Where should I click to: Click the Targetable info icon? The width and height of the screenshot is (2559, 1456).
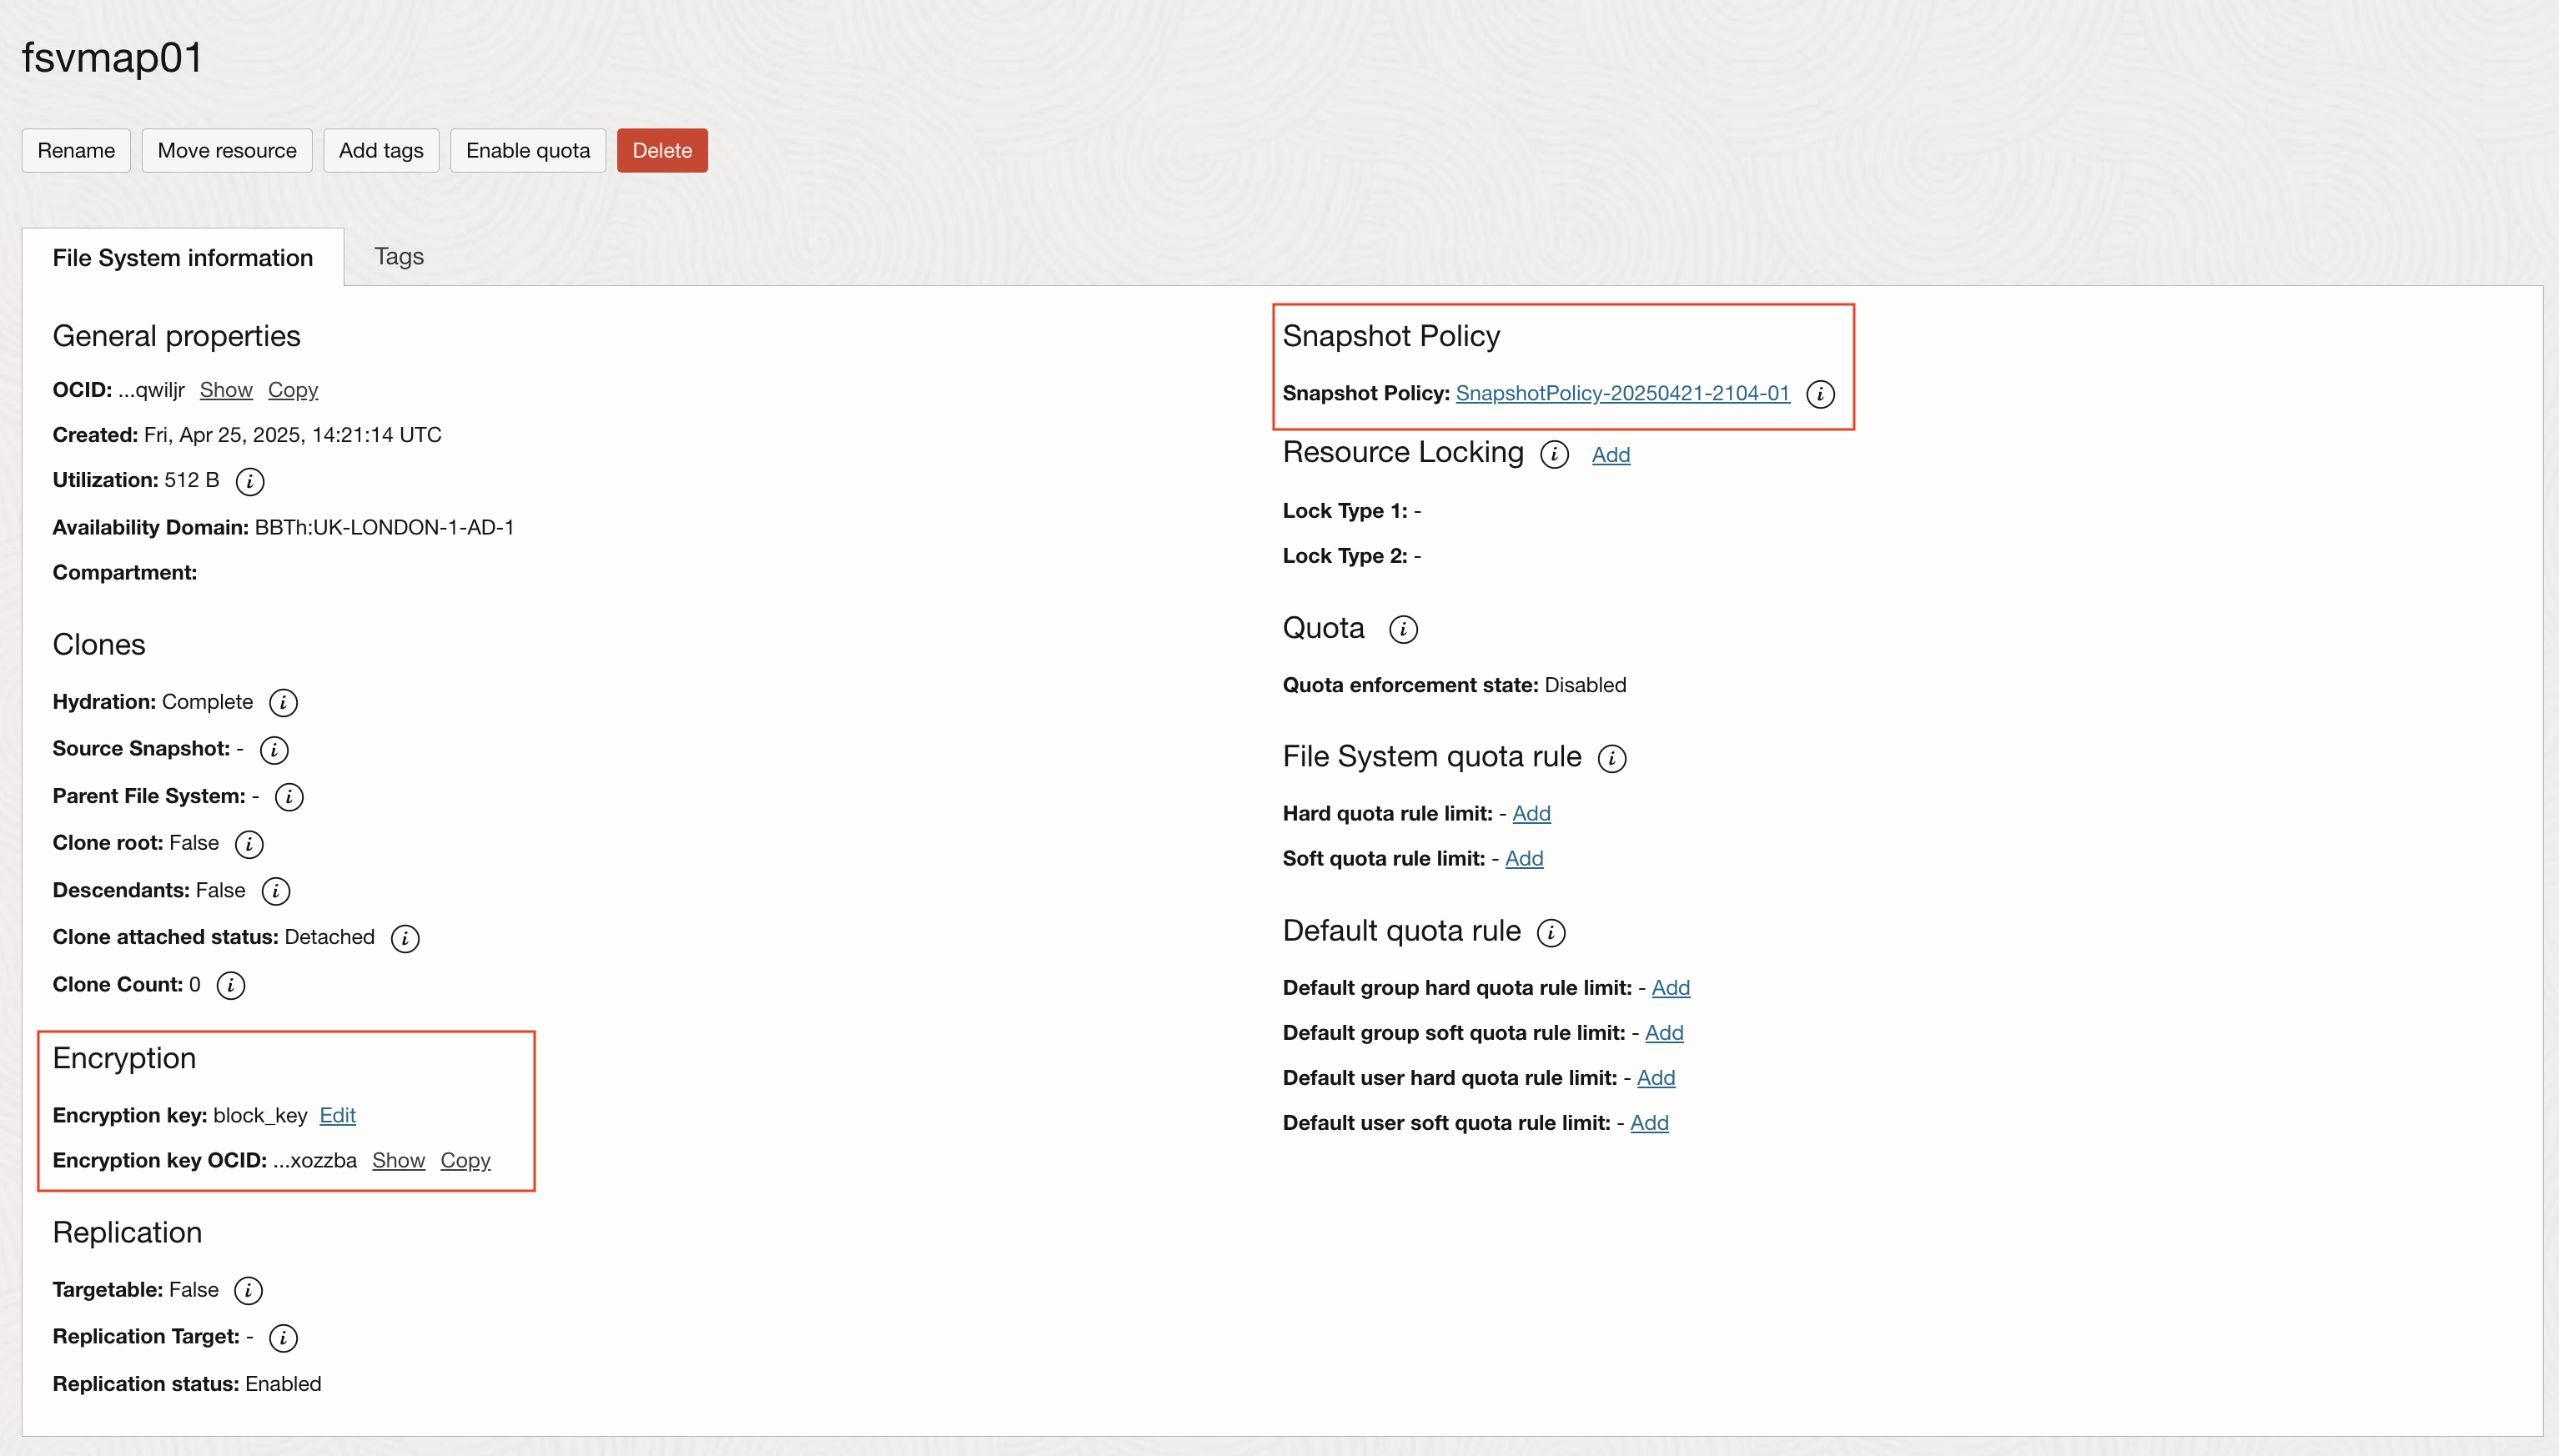coord(249,1290)
